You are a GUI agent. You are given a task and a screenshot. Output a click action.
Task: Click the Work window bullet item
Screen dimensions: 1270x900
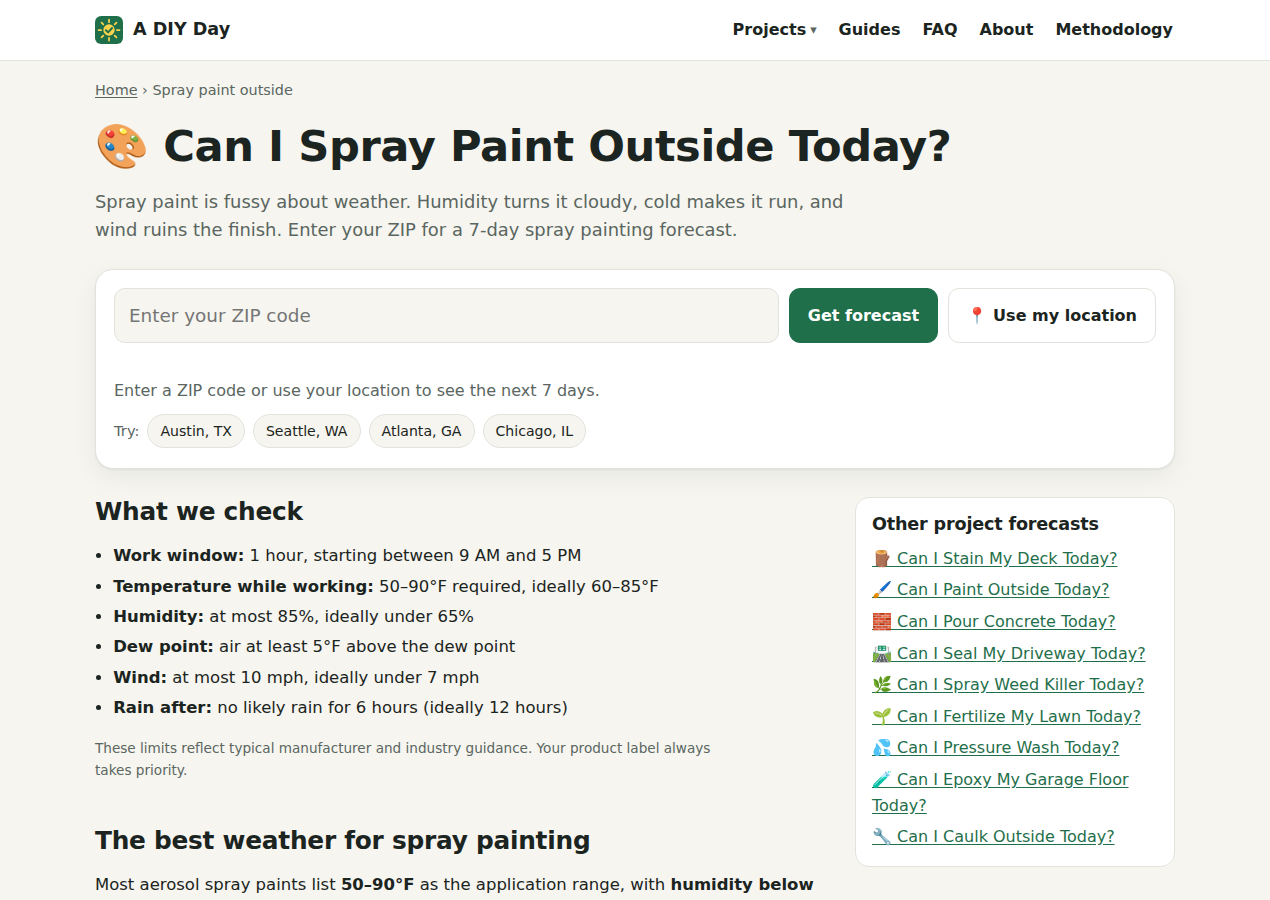[347, 555]
